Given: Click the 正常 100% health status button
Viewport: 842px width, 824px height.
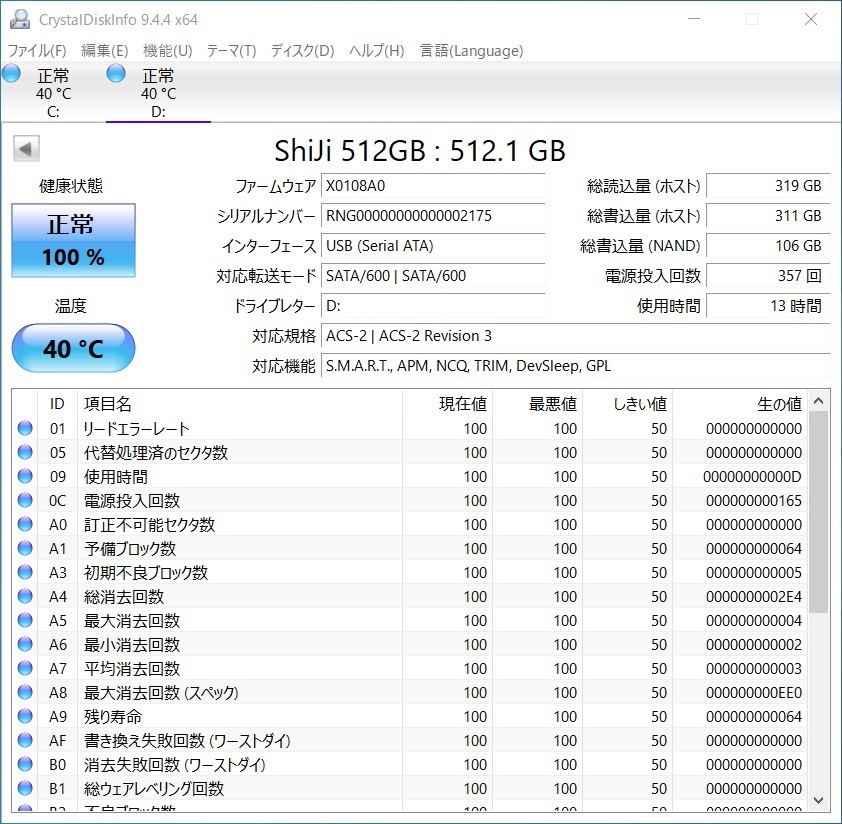Looking at the screenshot, I should click(x=72, y=240).
